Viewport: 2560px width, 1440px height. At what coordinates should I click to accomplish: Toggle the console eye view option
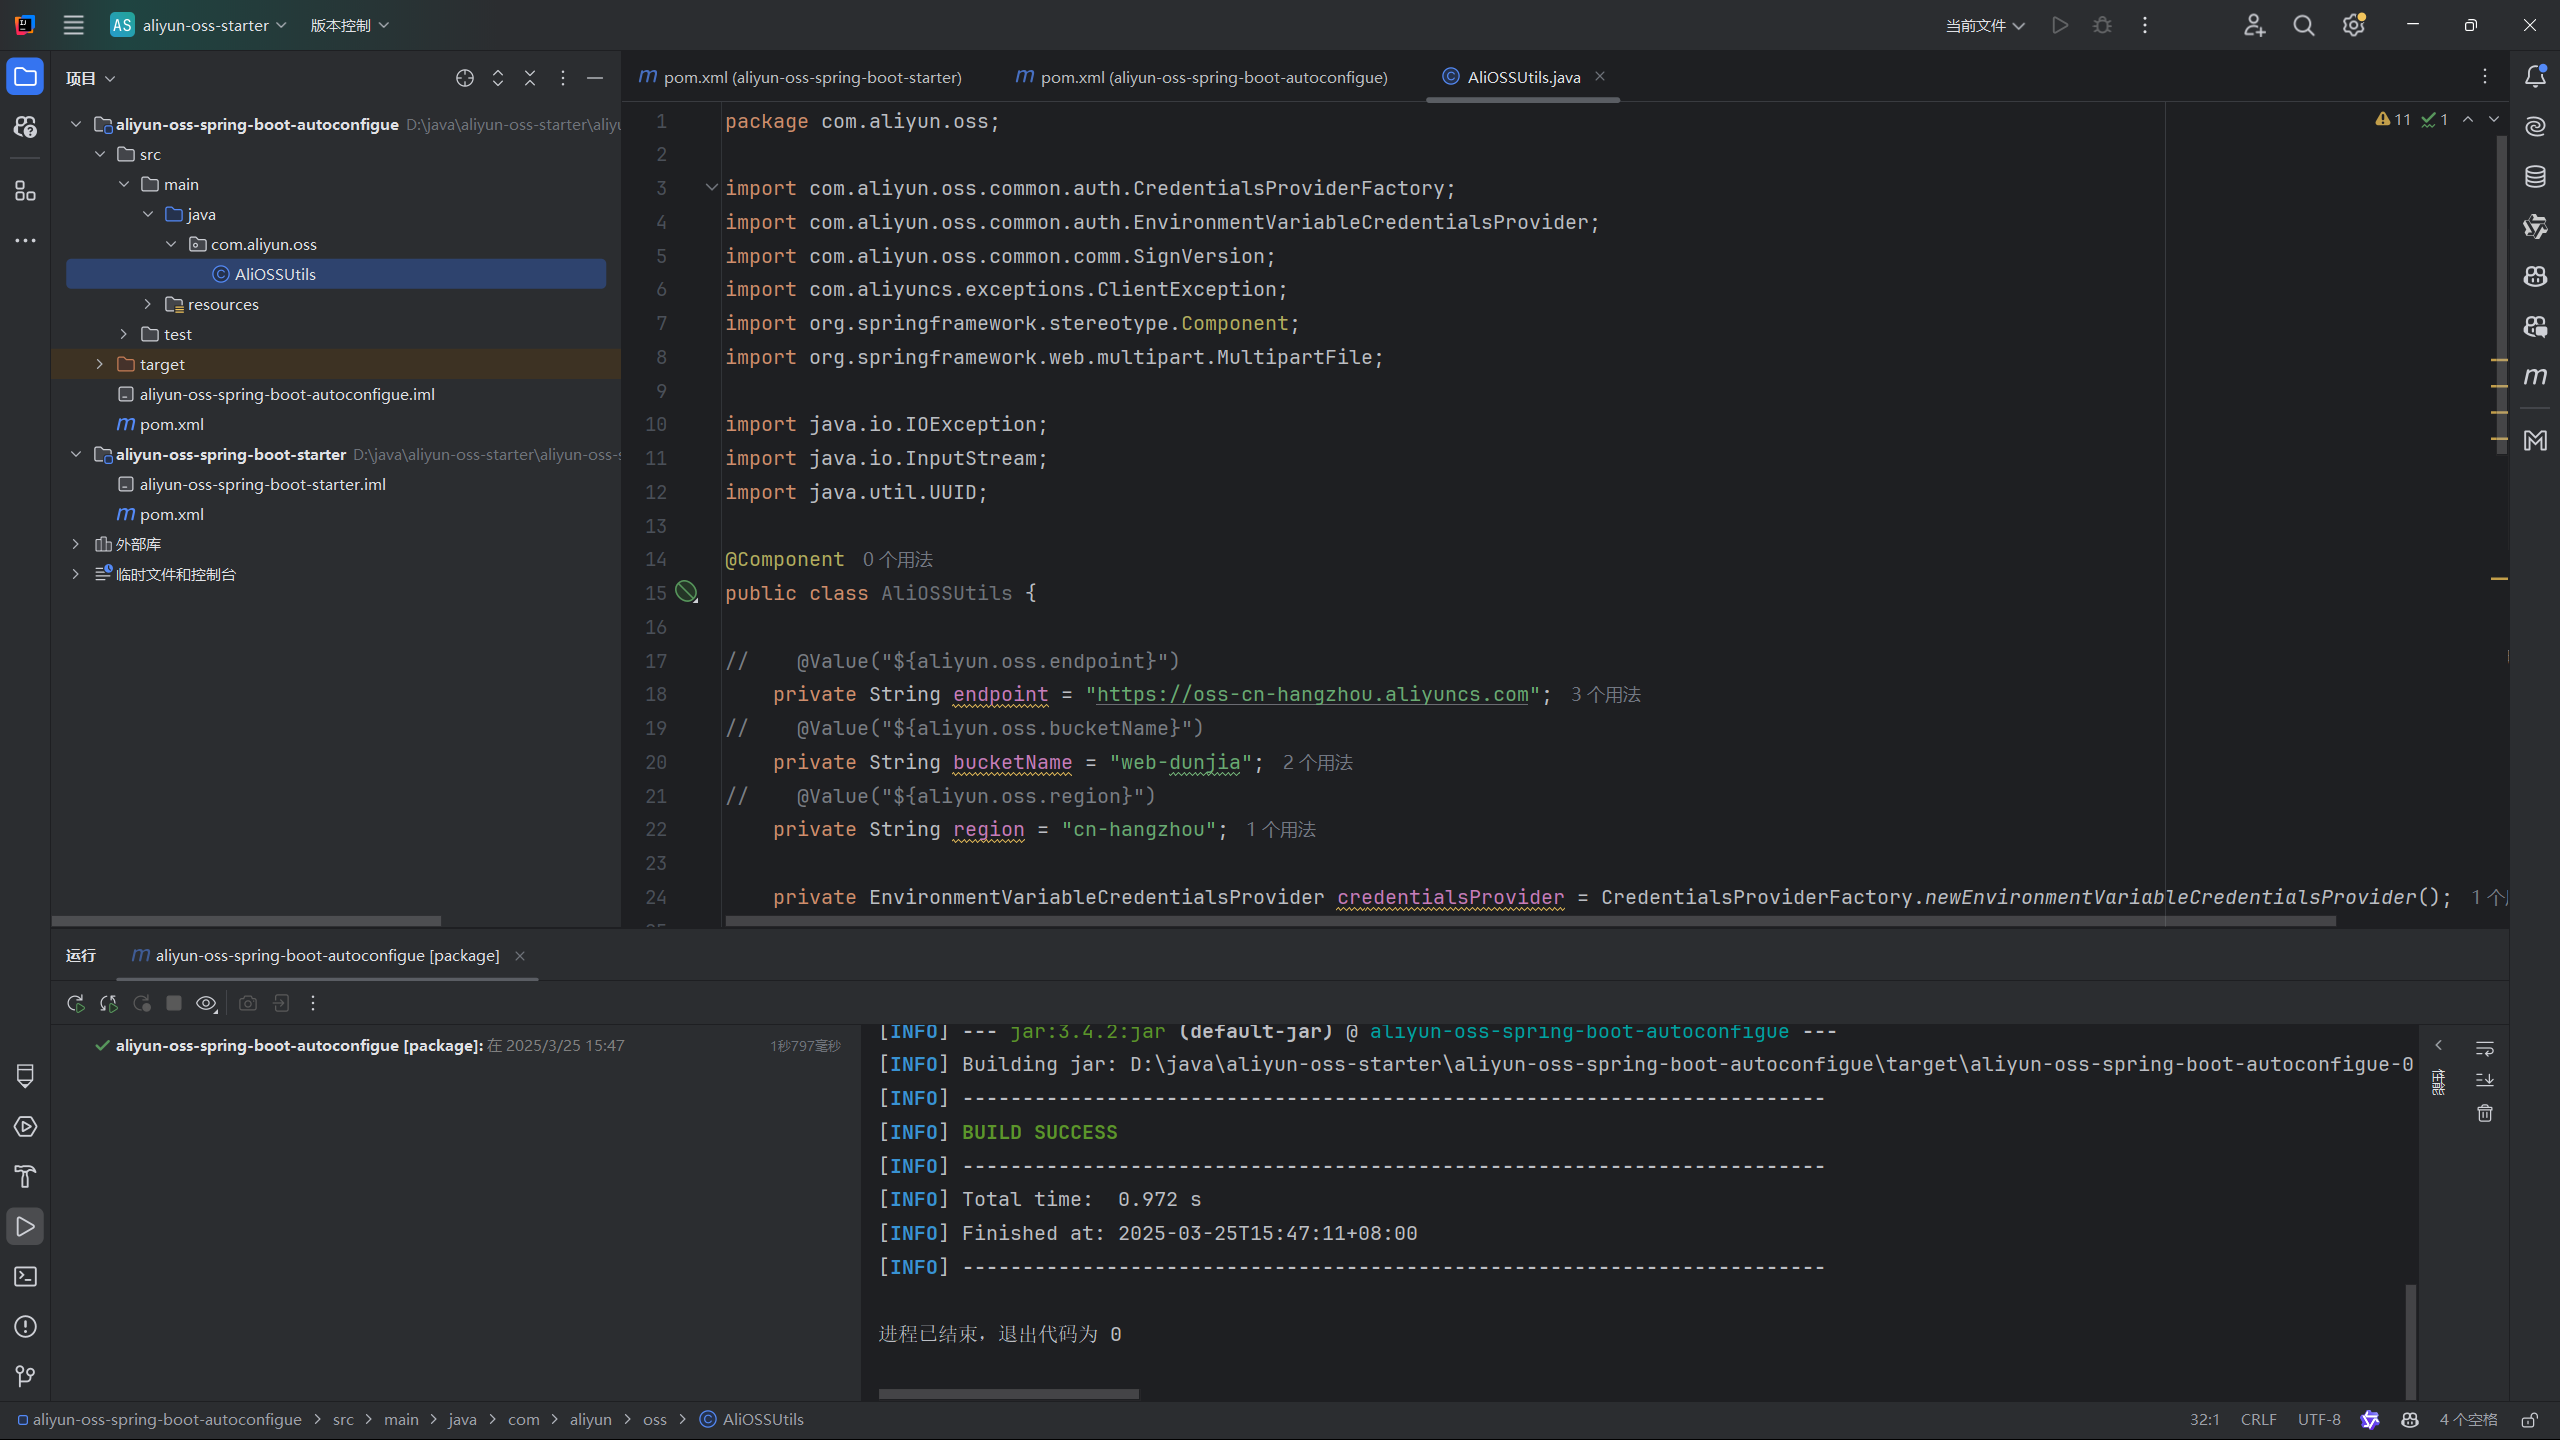(x=206, y=1003)
